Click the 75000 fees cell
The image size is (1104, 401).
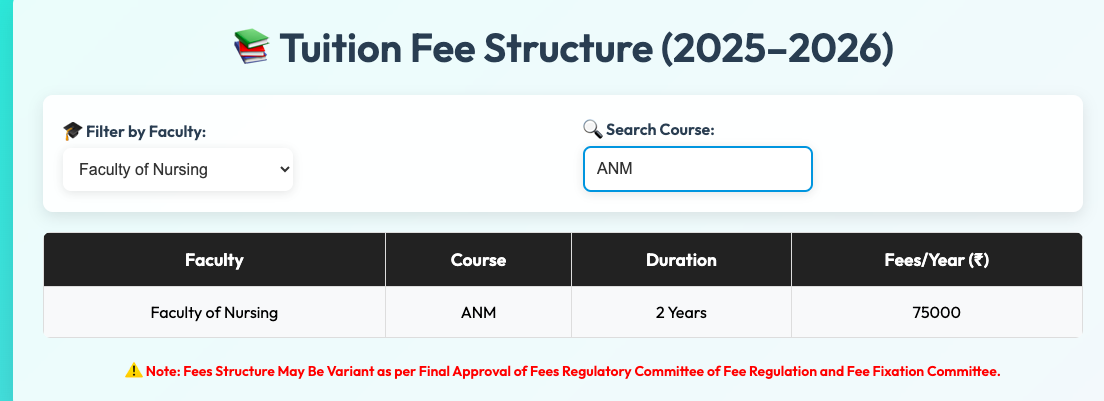936,312
